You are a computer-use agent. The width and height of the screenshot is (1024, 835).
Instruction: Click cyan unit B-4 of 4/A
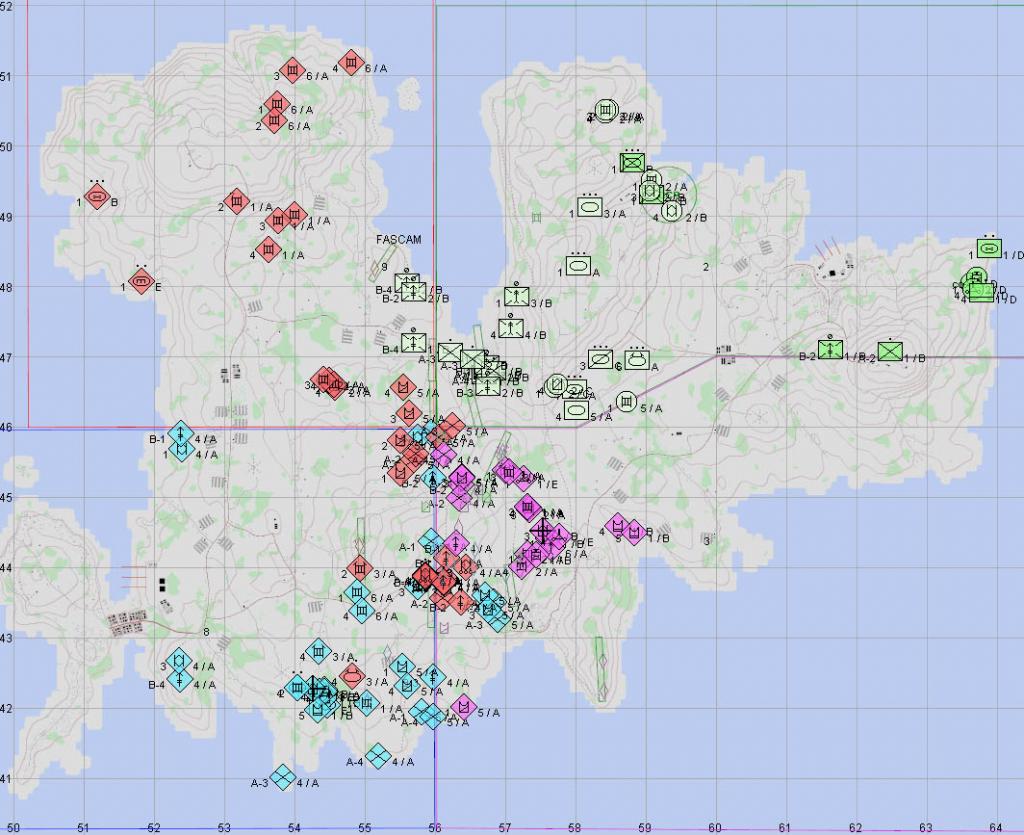pos(179,680)
